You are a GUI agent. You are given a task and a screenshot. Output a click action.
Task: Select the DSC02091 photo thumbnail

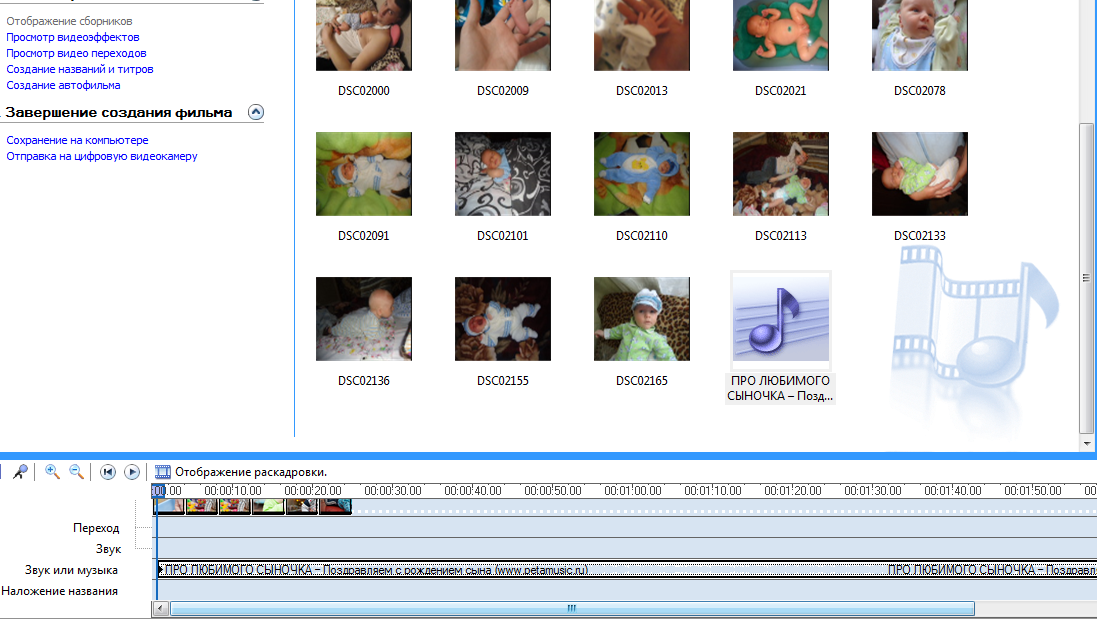pyautogui.click(x=364, y=174)
